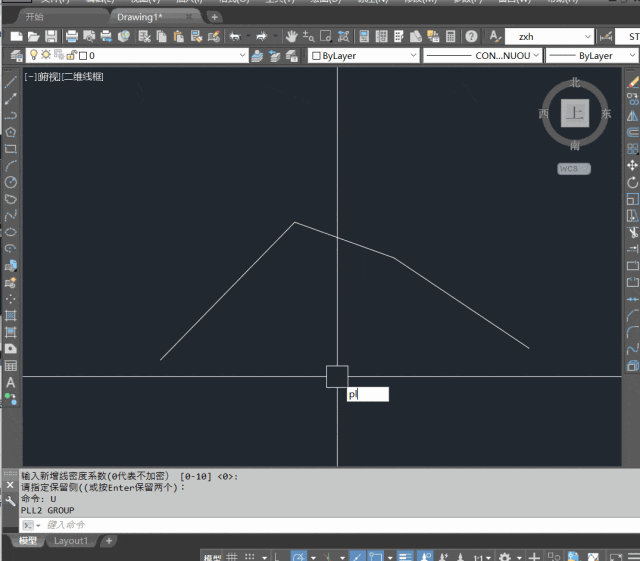
Task: Open Help with the question mark icon
Action: pos(471,37)
